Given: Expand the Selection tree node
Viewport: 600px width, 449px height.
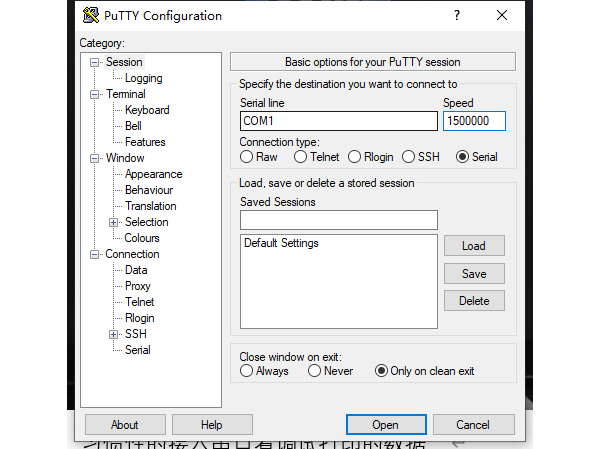Looking at the screenshot, I should [114, 222].
